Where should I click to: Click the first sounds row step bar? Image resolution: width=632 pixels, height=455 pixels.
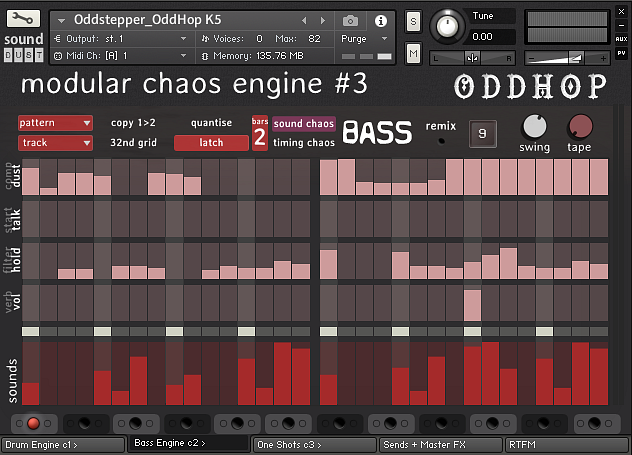31,373
